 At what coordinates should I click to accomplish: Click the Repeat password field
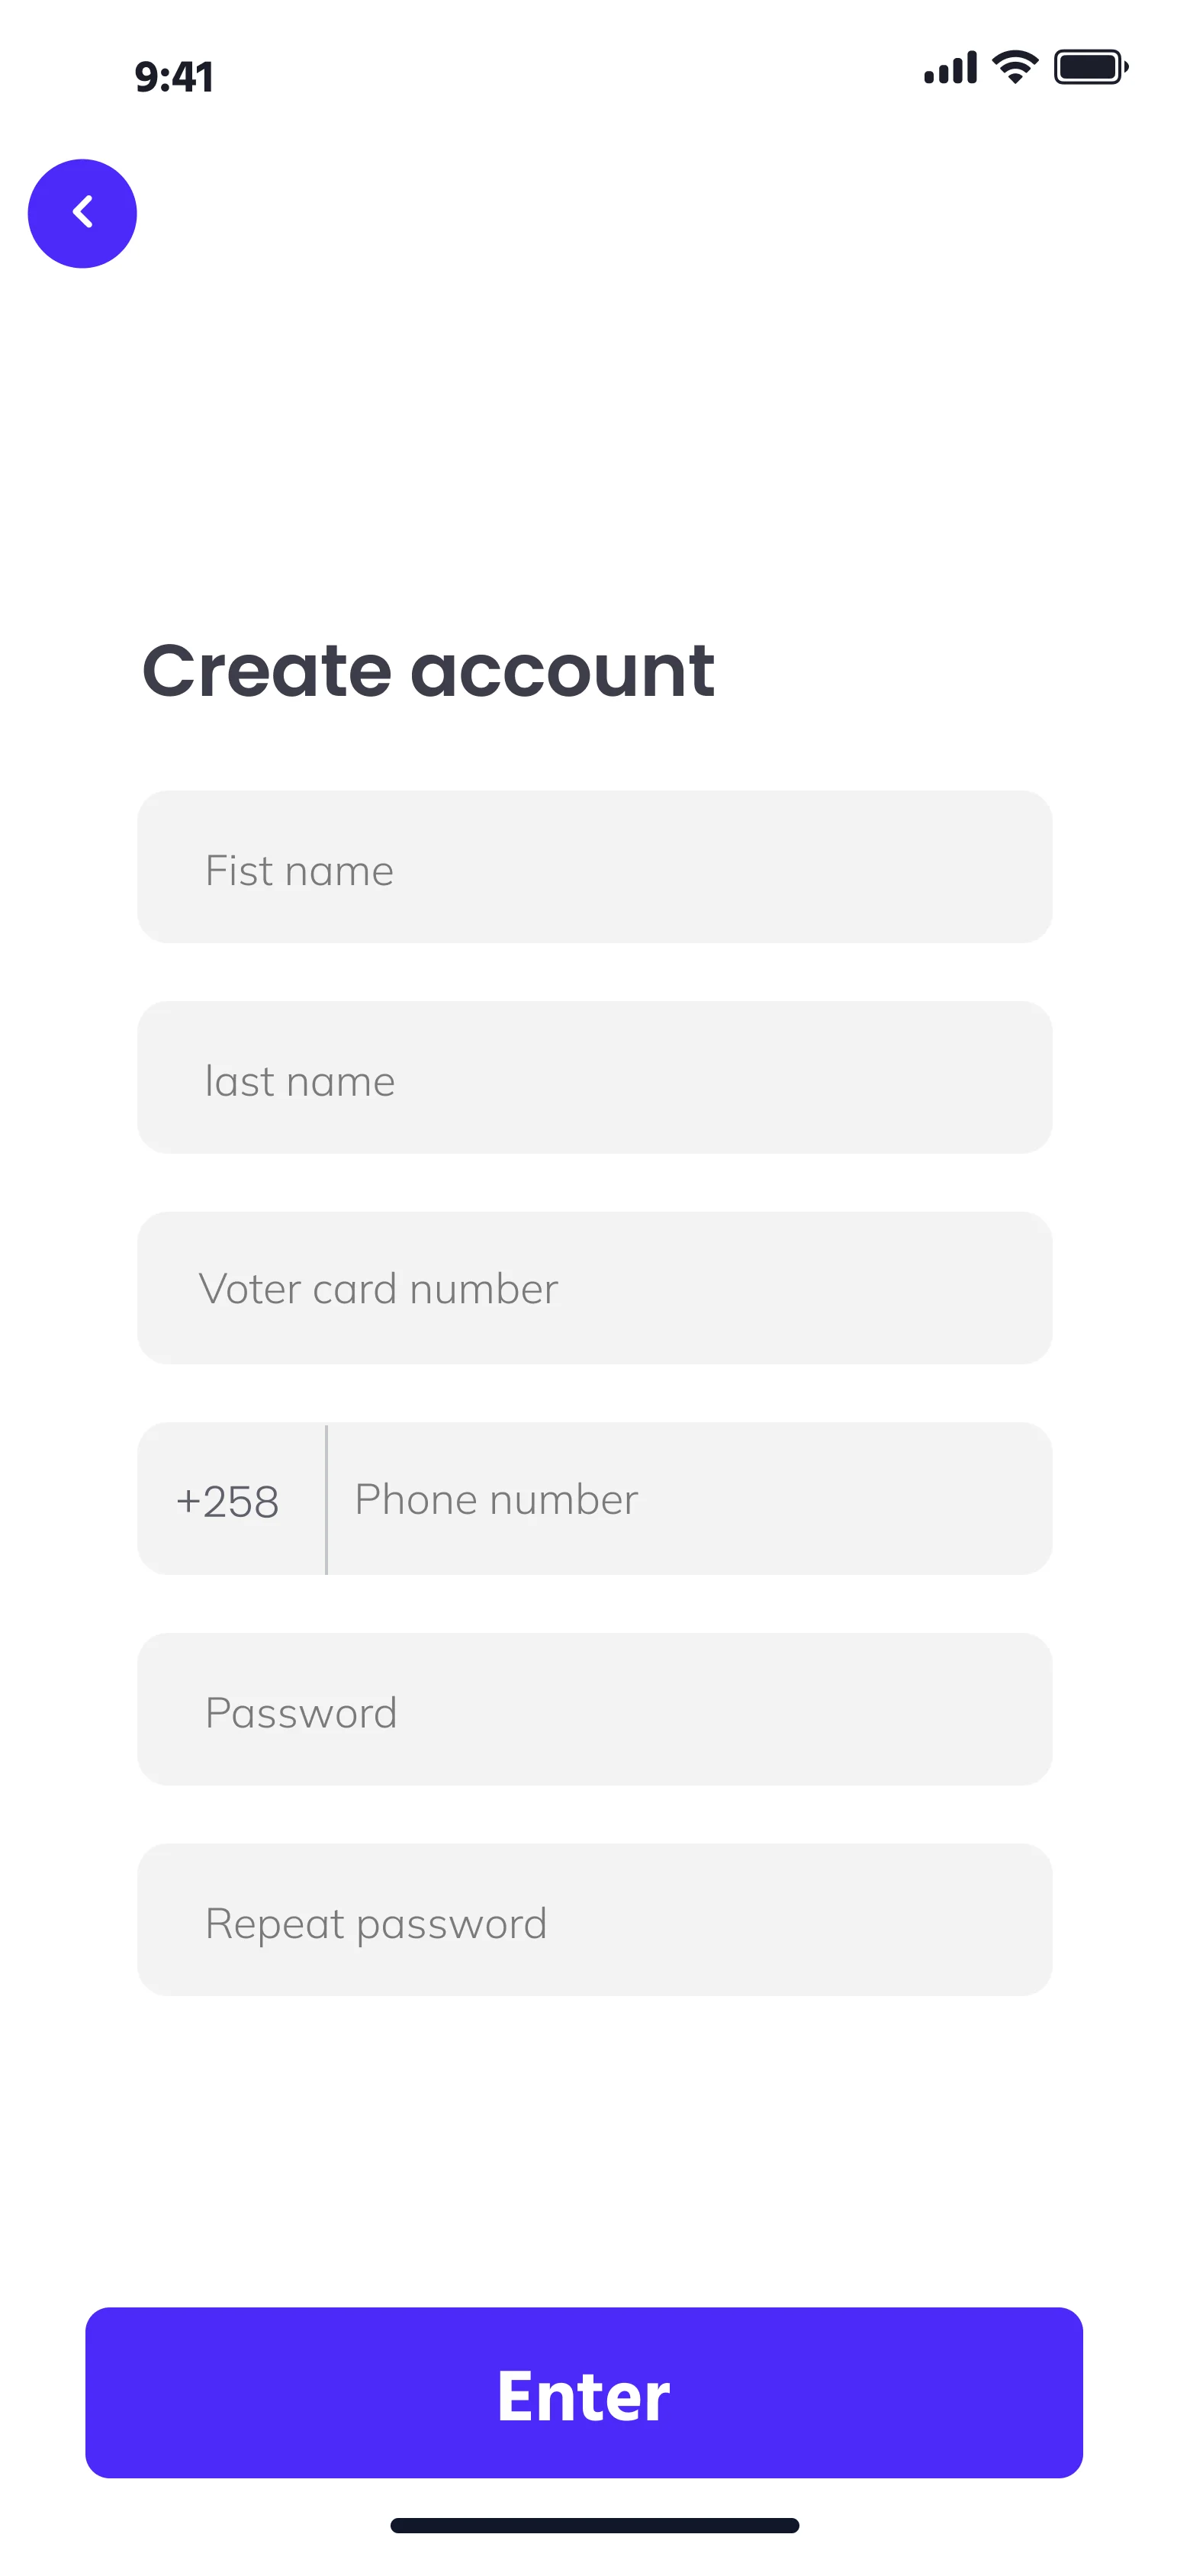click(594, 1920)
